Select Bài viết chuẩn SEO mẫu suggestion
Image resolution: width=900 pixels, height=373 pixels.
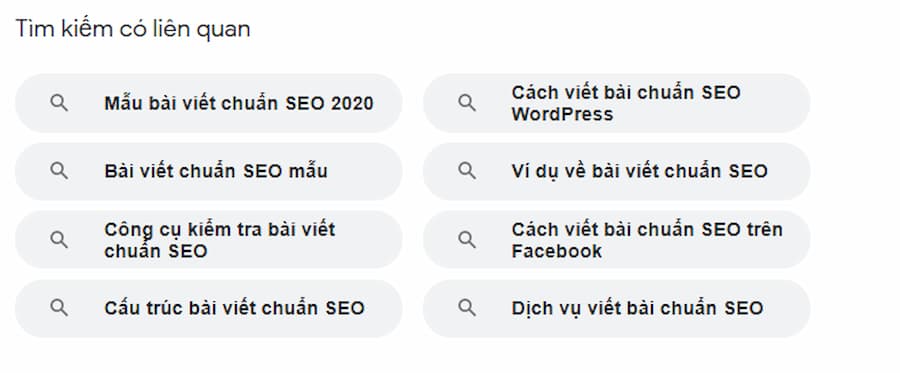tap(208, 172)
